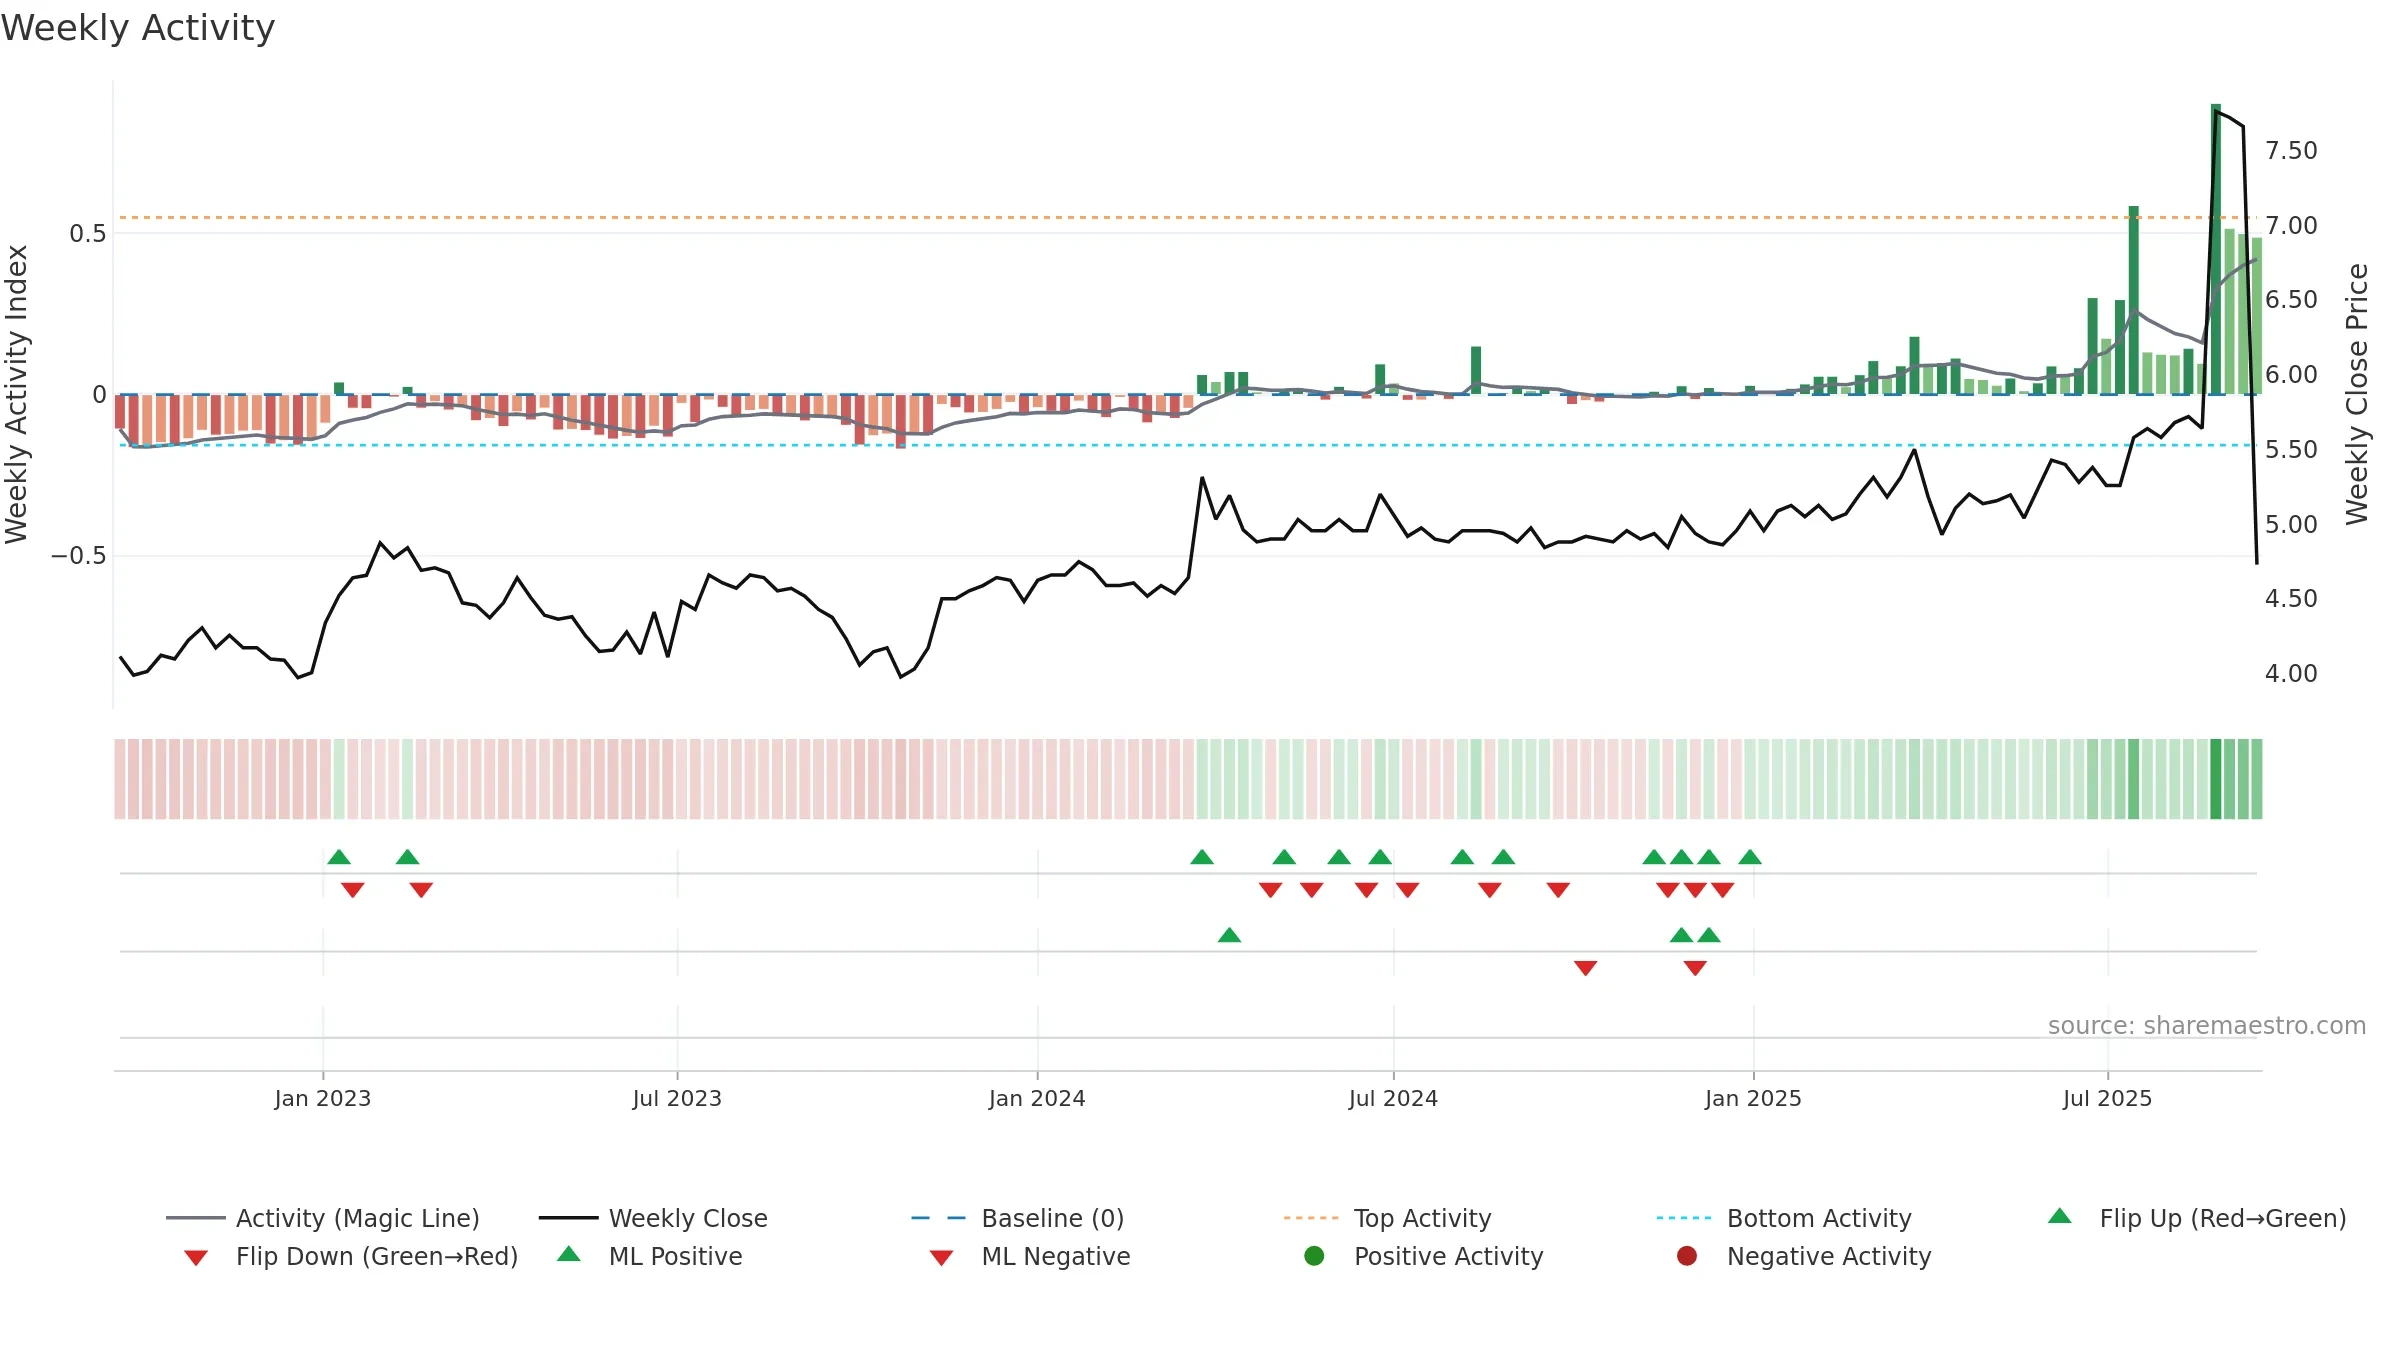This screenshot has height=1350, width=2400.
Task: Click the Activity Magic Line gray swatch
Action: [195, 1218]
